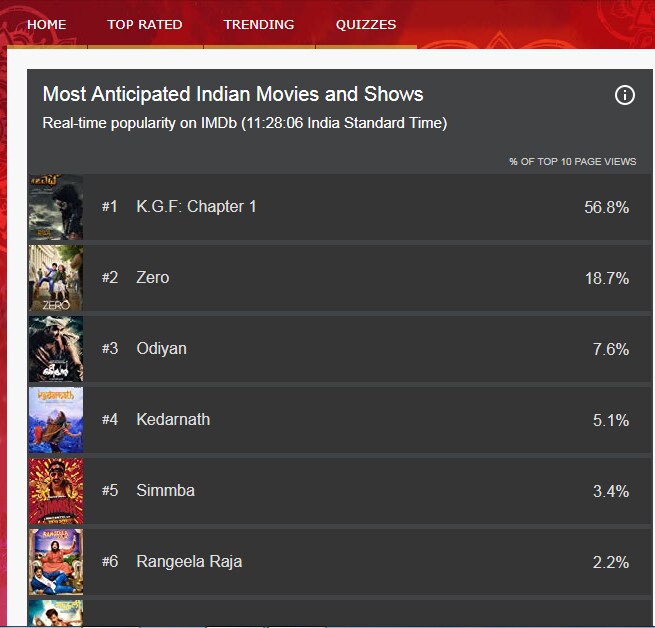
Task: Open the K.G.F: Chapter 1 title link
Action: pos(196,206)
